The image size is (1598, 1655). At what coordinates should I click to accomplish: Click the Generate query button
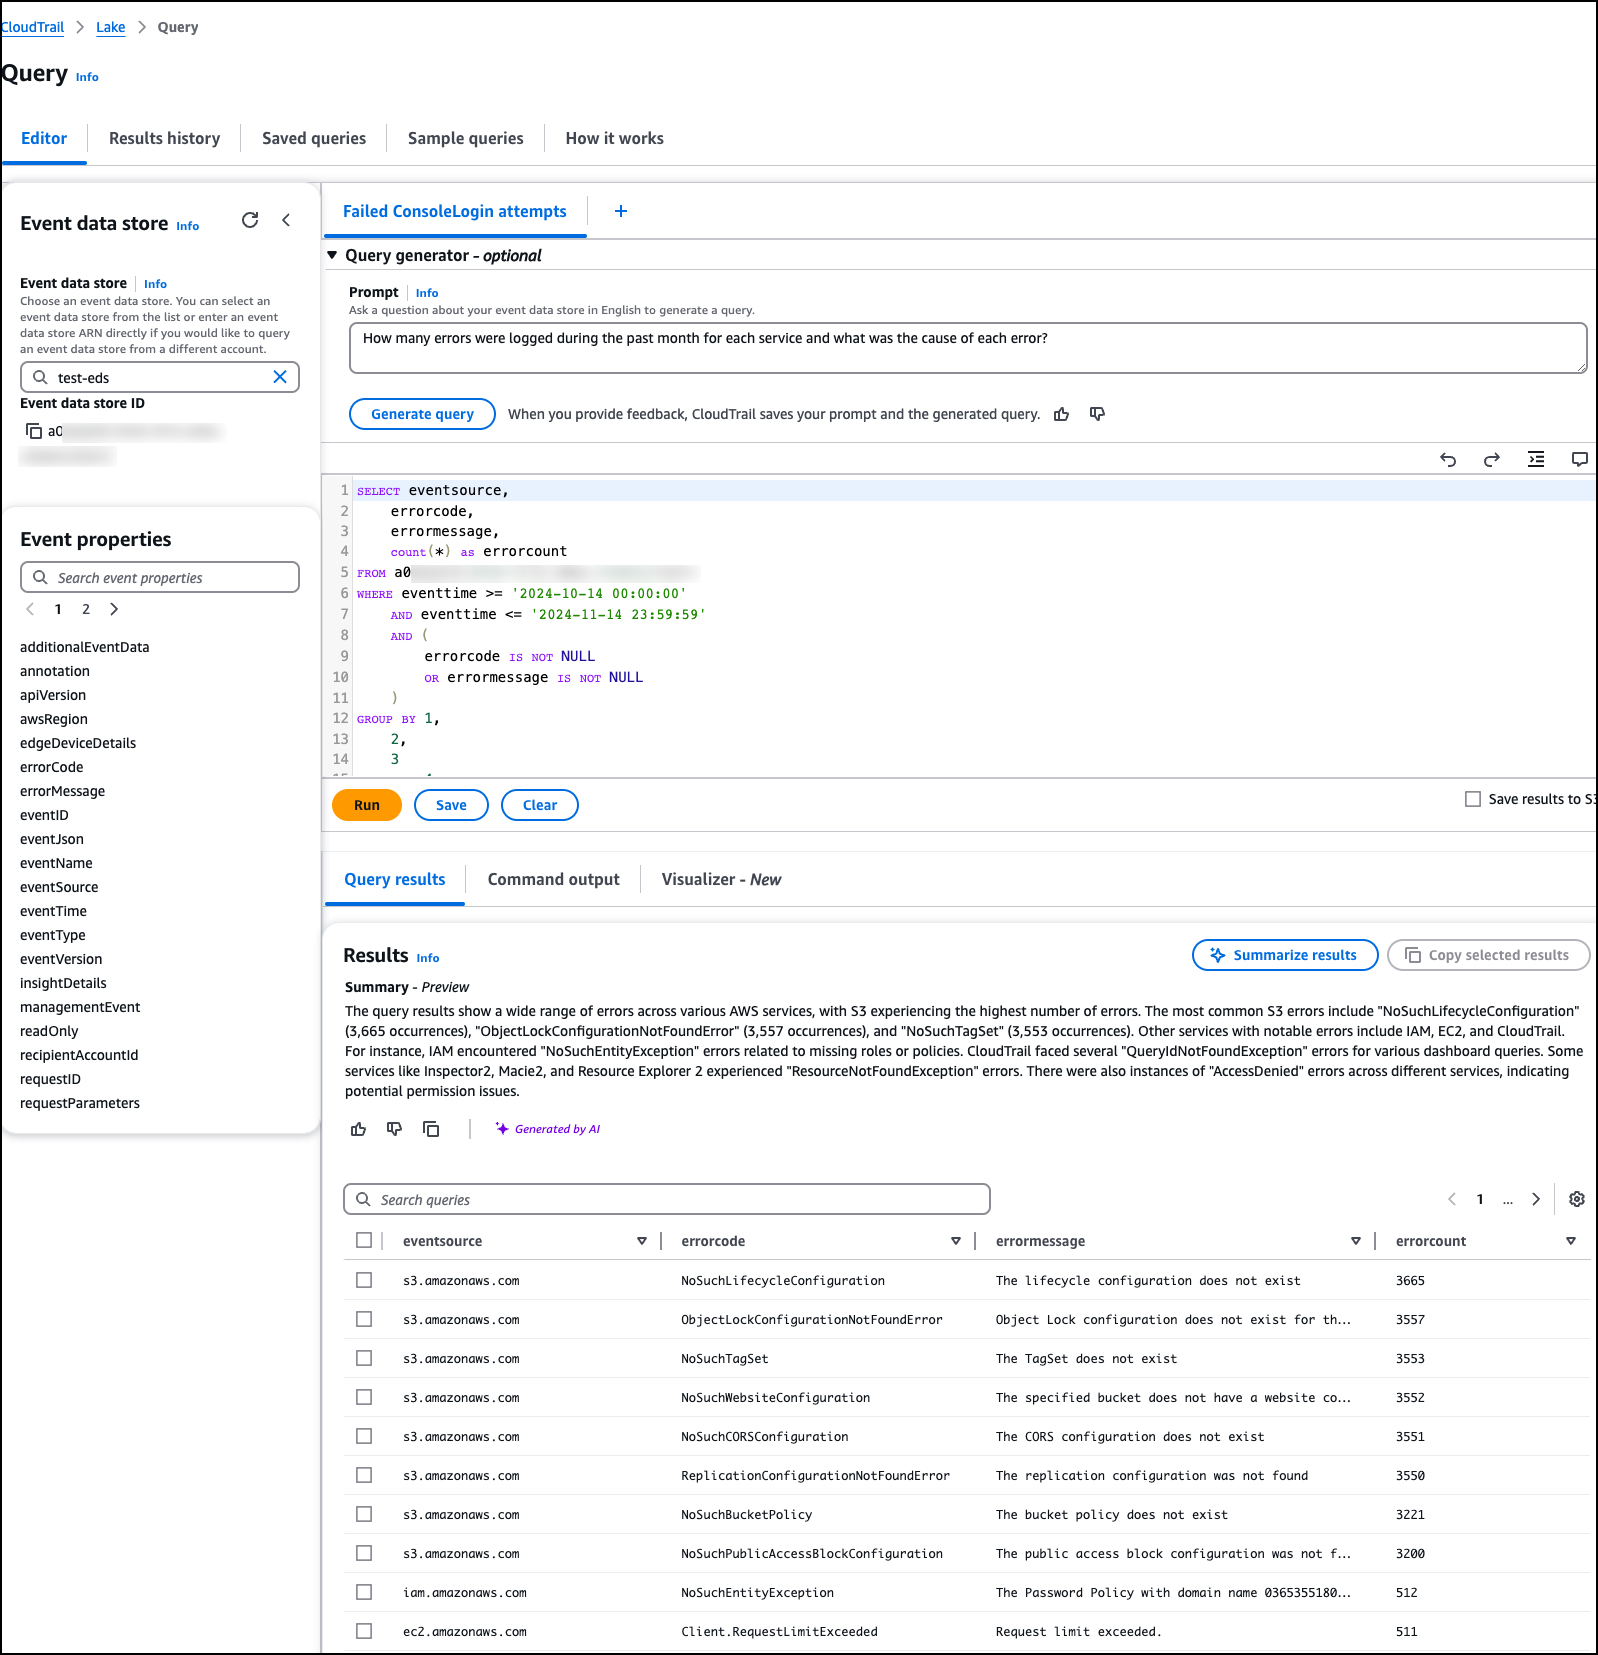pyautogui.click(x=422, y=414)
